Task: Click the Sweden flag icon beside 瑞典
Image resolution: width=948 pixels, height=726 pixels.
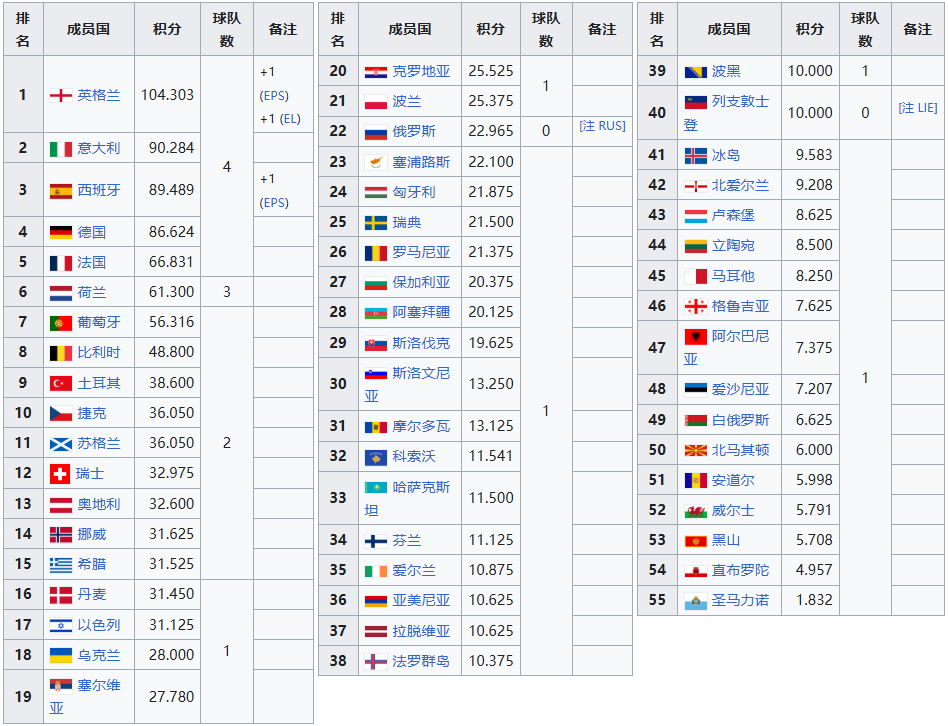Action: tap(375, 222)
